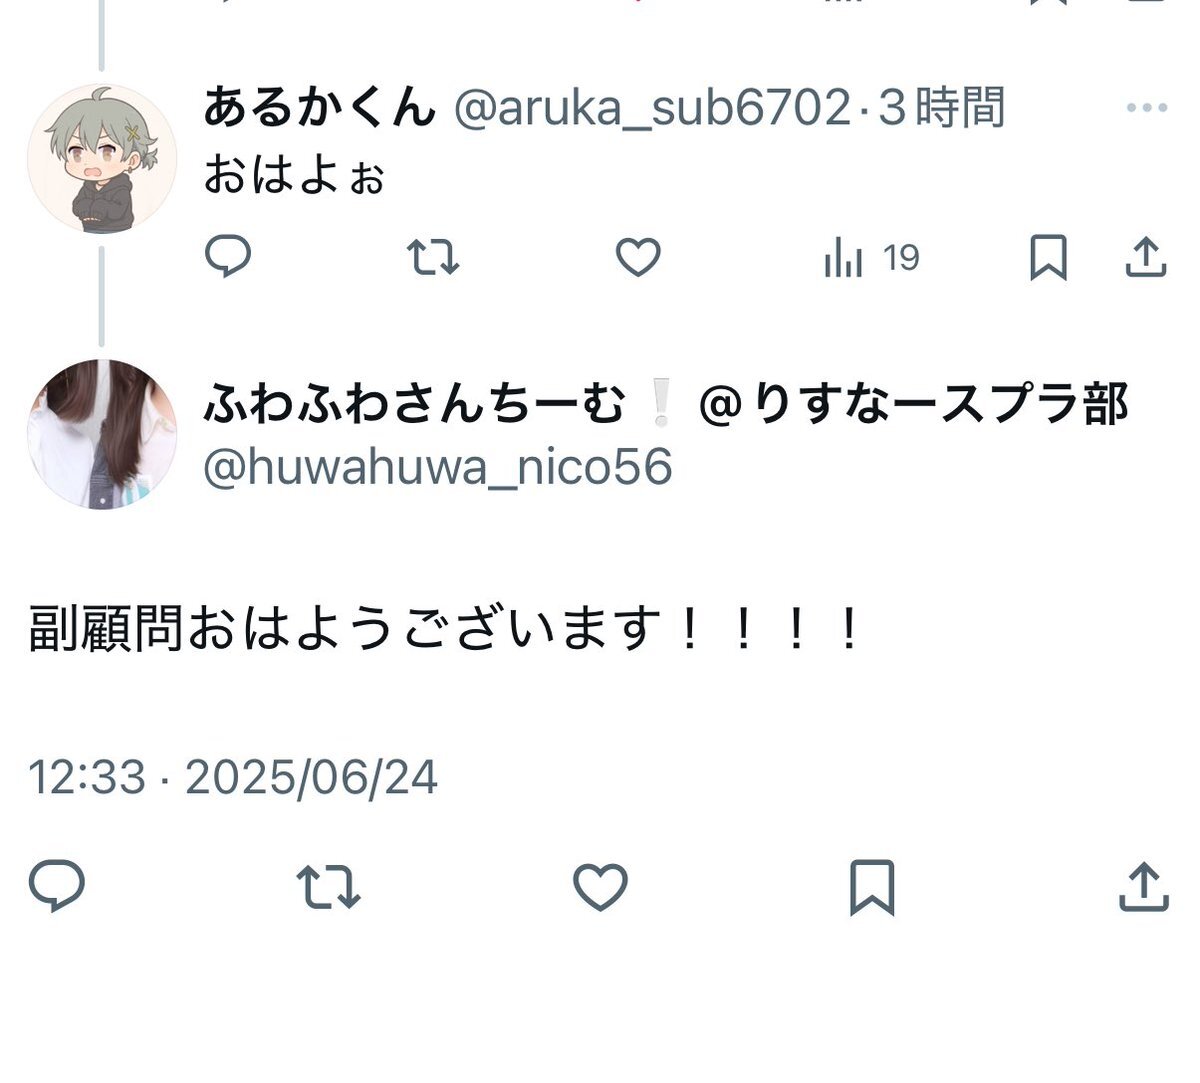Like the main 副顧問おはよう tweet
Viewport: 1200px width, 1083px height.
tap(600, 887)
